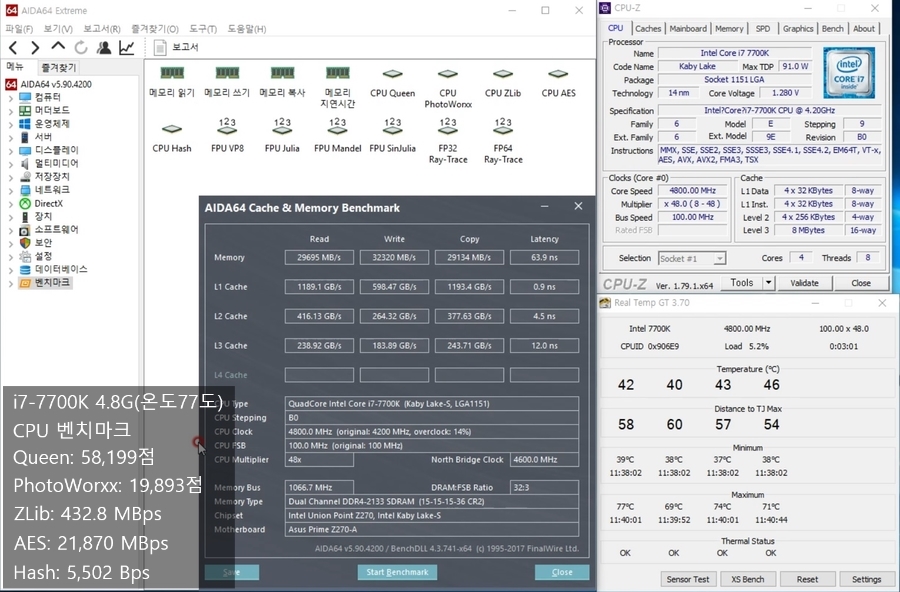This screenshot has height=592, width=900.
Task: Switch to the Graphics tab in CPU-Z
Action: tap(798, 29)
